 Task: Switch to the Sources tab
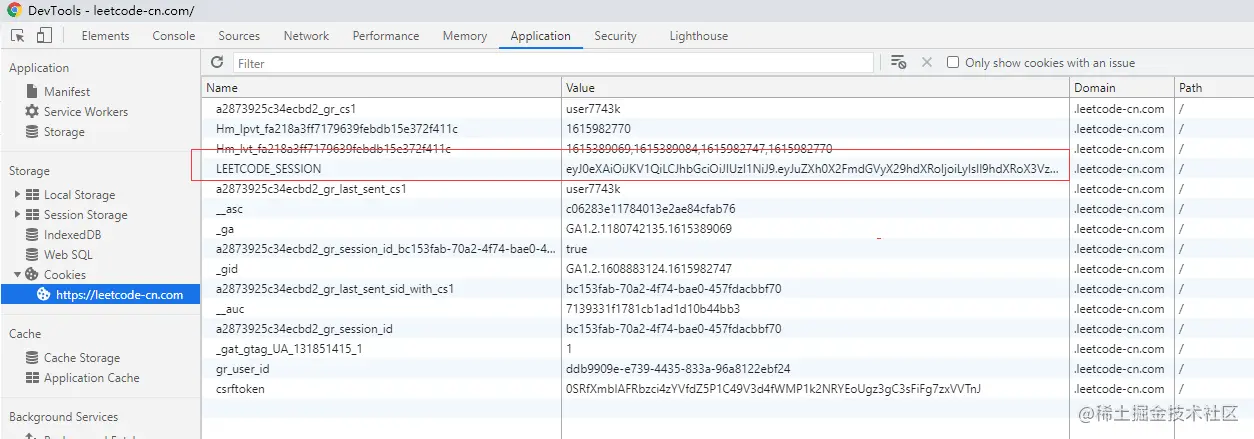(x=239, y=36)
